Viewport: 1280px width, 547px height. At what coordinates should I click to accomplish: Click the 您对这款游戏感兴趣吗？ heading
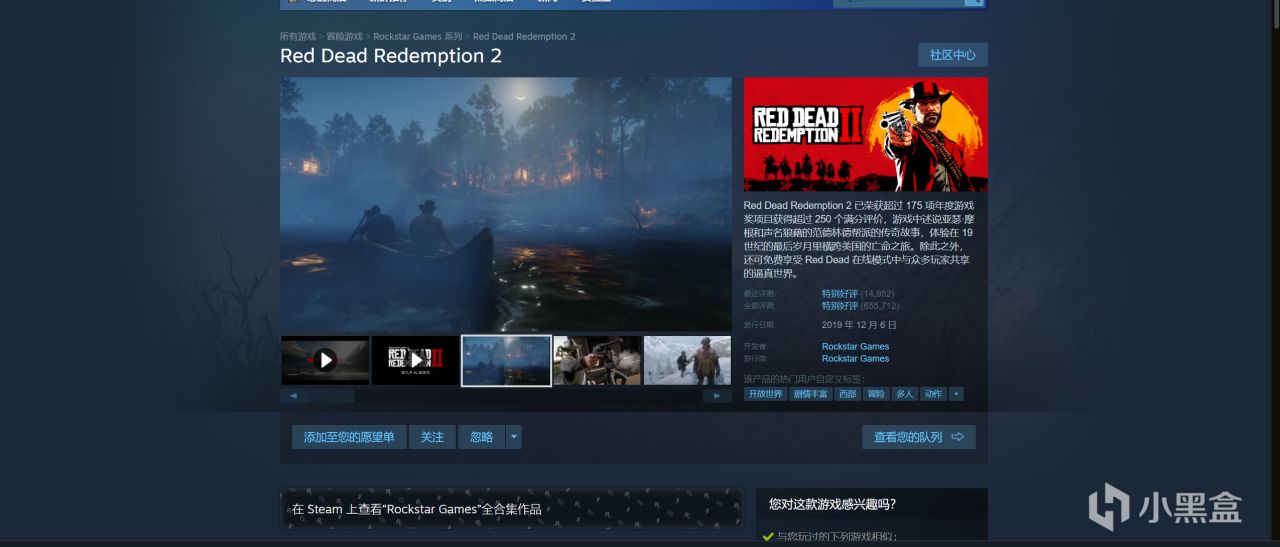(x=832, y=504)
